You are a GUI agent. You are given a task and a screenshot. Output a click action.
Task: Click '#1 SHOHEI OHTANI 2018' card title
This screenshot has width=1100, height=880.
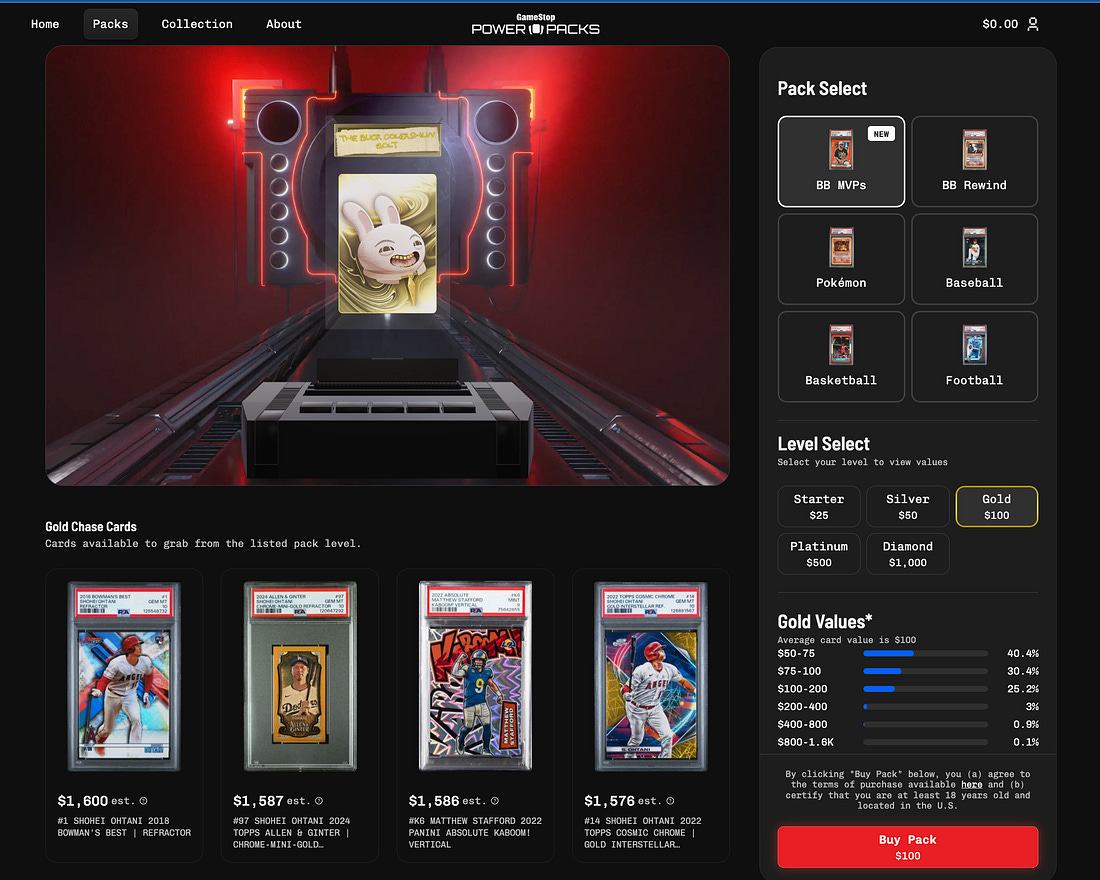pos(113,820)
